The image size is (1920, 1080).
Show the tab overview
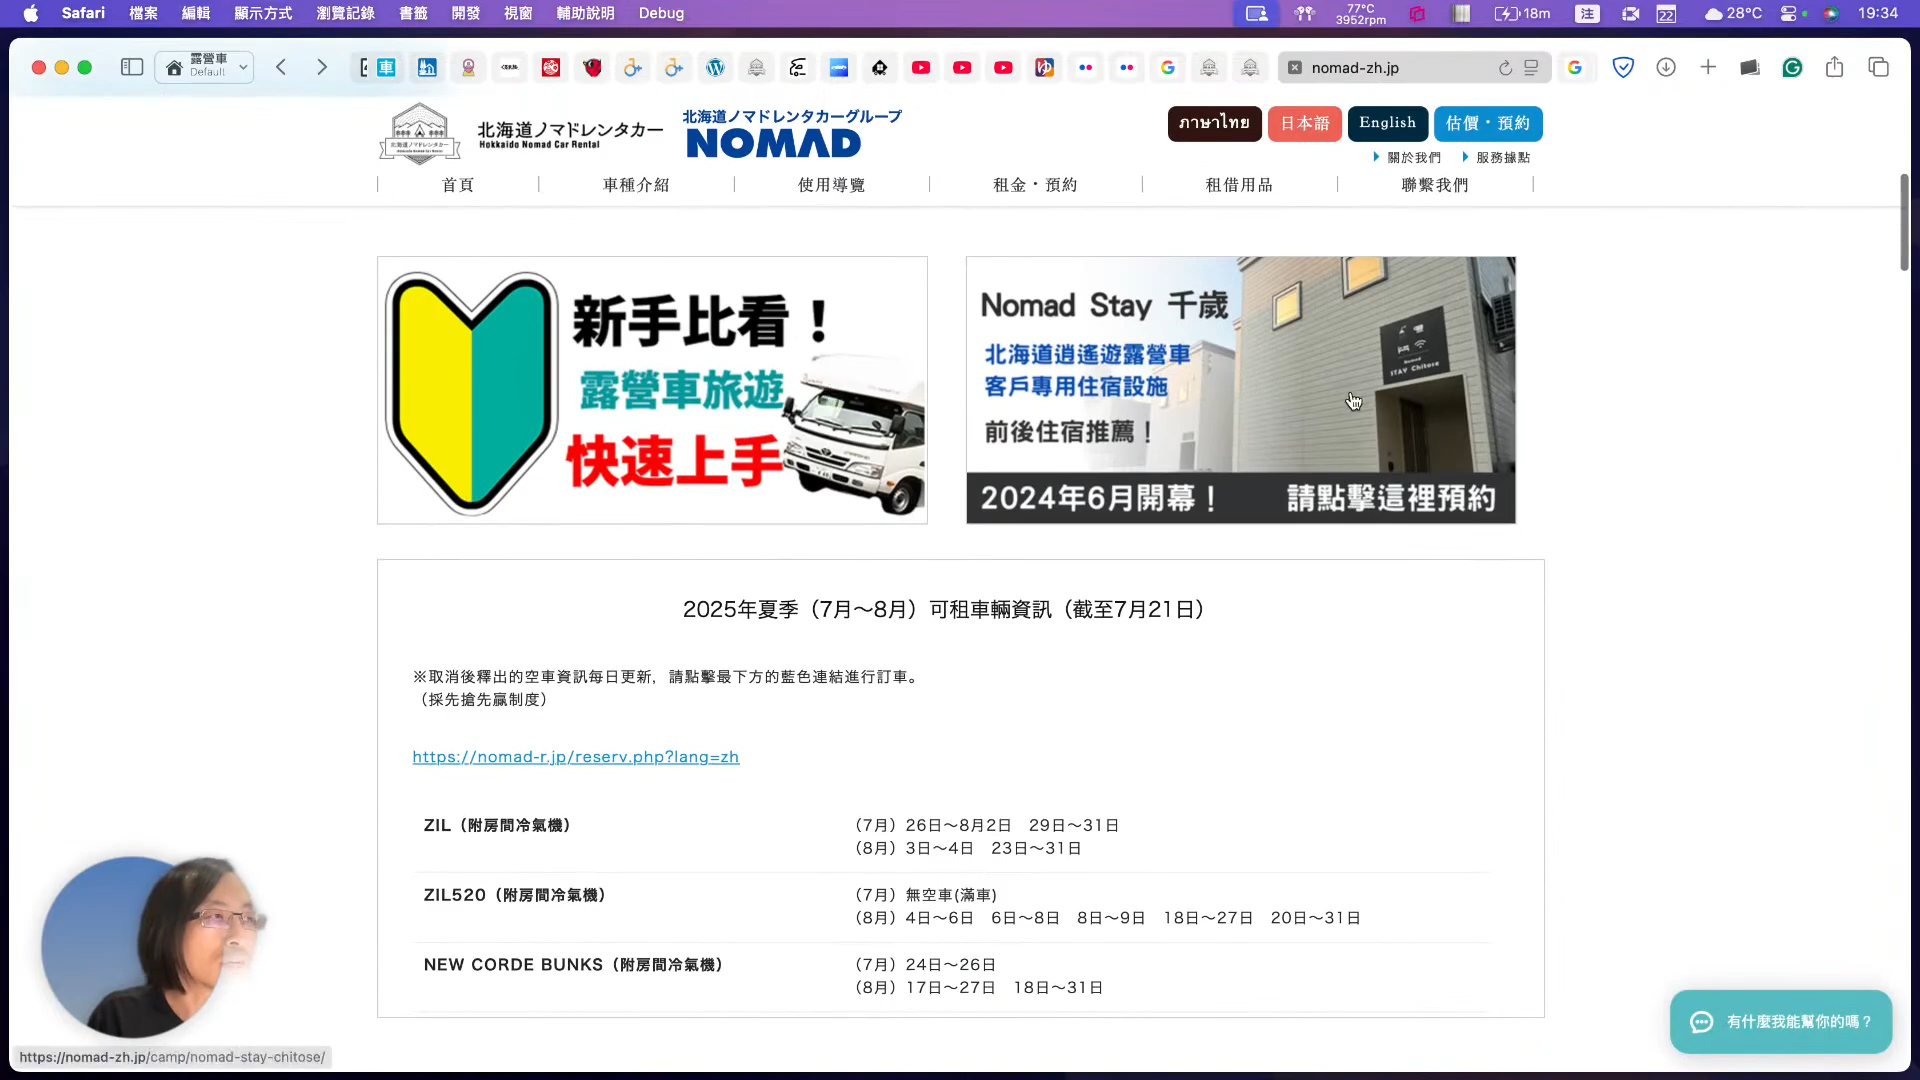tap(1878, 67)
